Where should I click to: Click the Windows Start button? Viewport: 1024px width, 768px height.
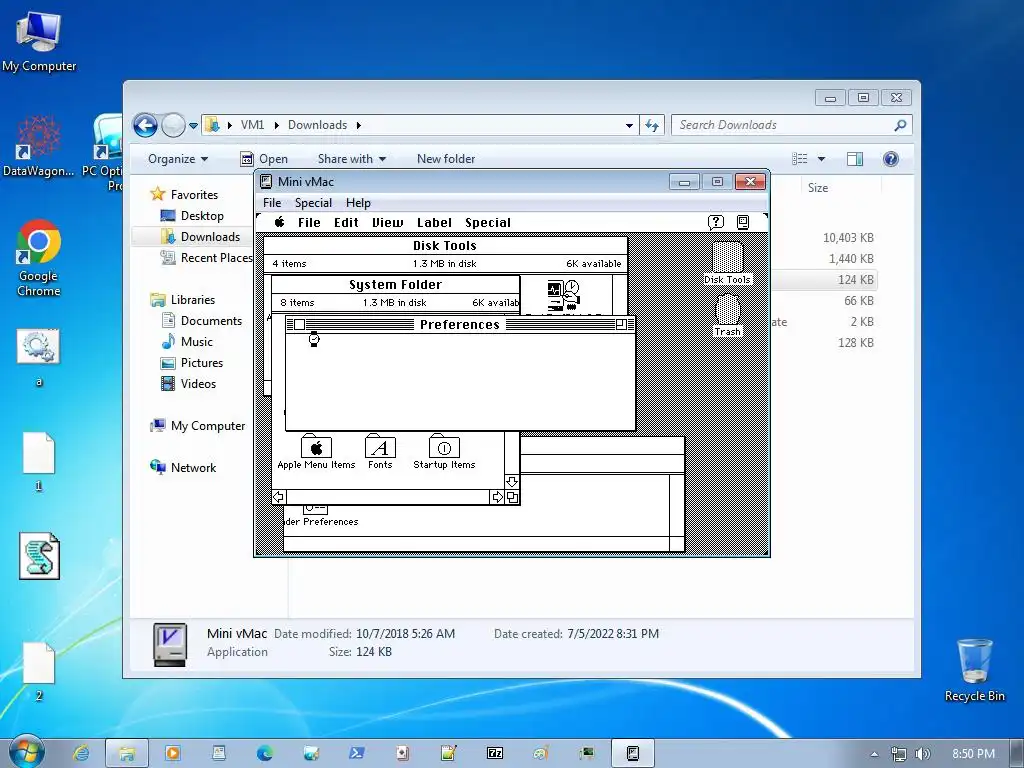point(26,752)
